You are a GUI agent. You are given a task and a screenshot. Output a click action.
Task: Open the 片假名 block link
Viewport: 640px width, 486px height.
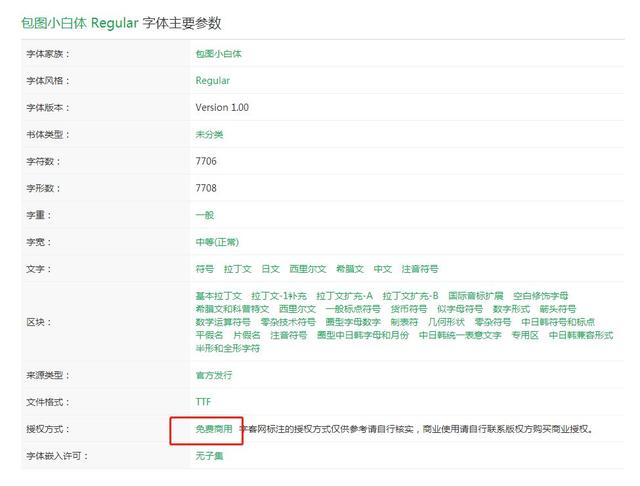point(247,335)
